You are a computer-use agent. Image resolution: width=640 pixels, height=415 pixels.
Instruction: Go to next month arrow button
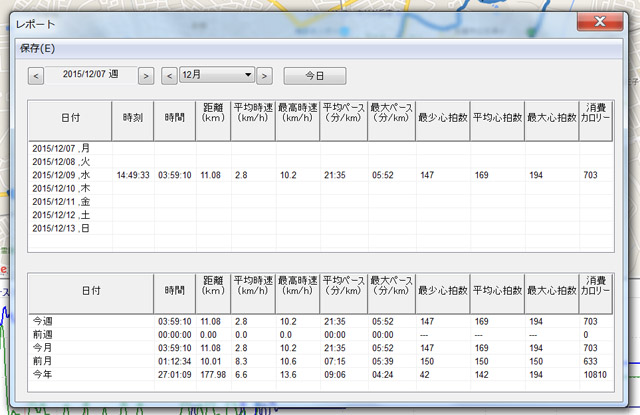pos(265,75)
